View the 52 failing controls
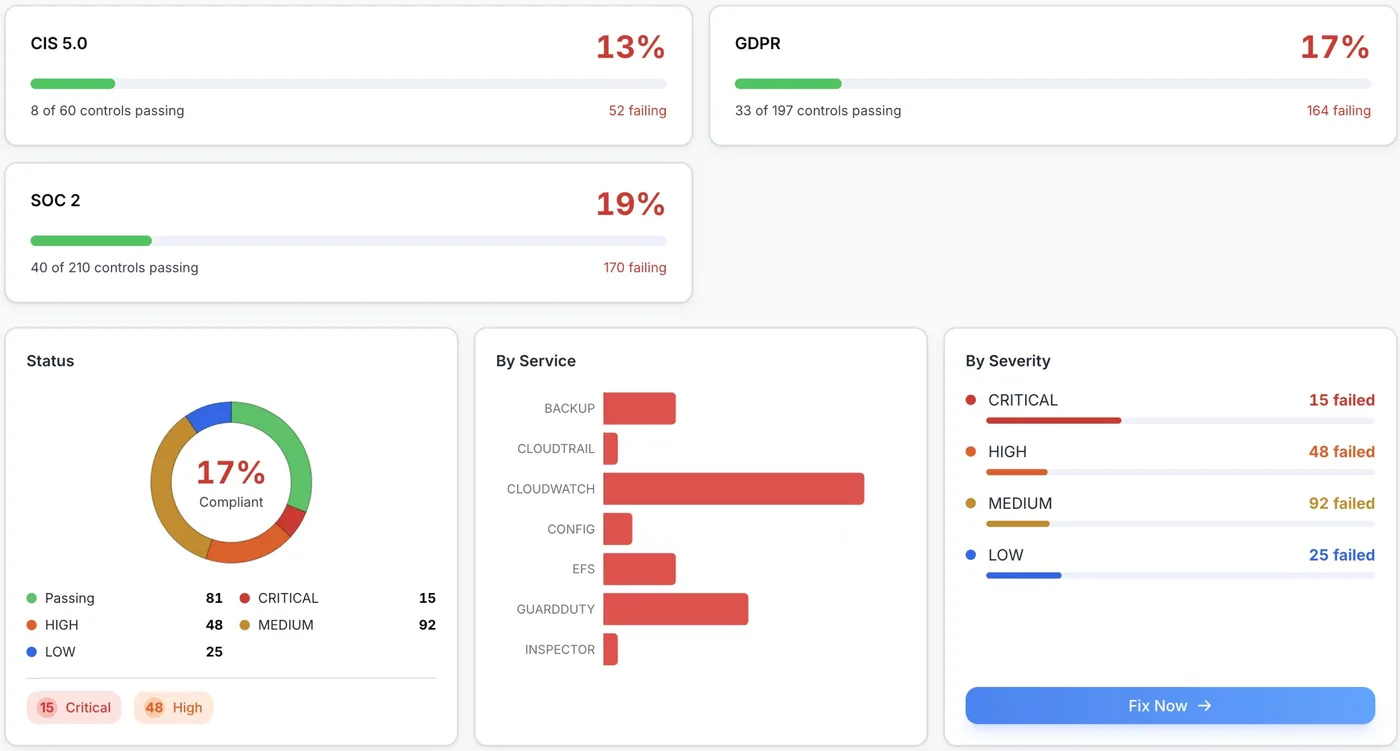The width and height of the screenshot is (1400, 751). [638, 111]
